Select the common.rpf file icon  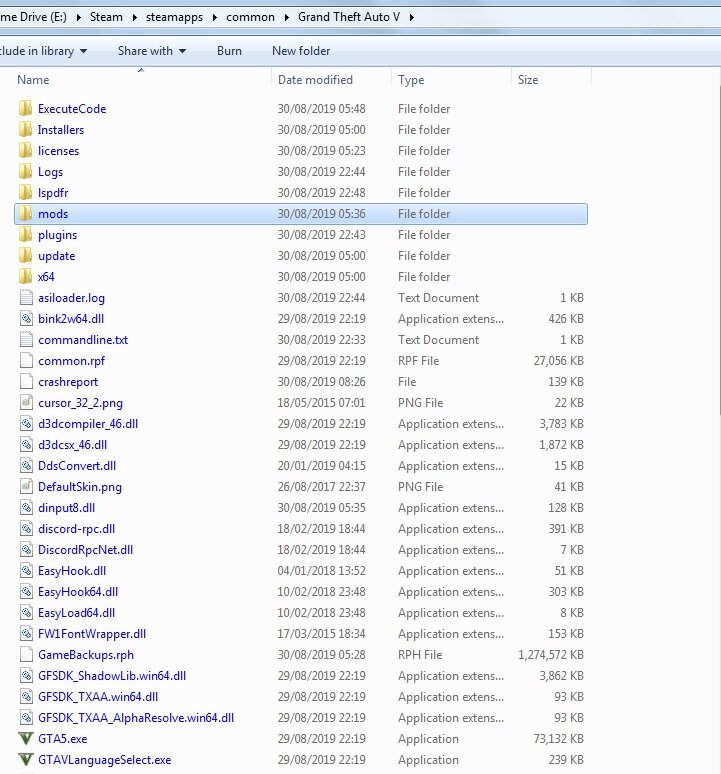[26, 361]
